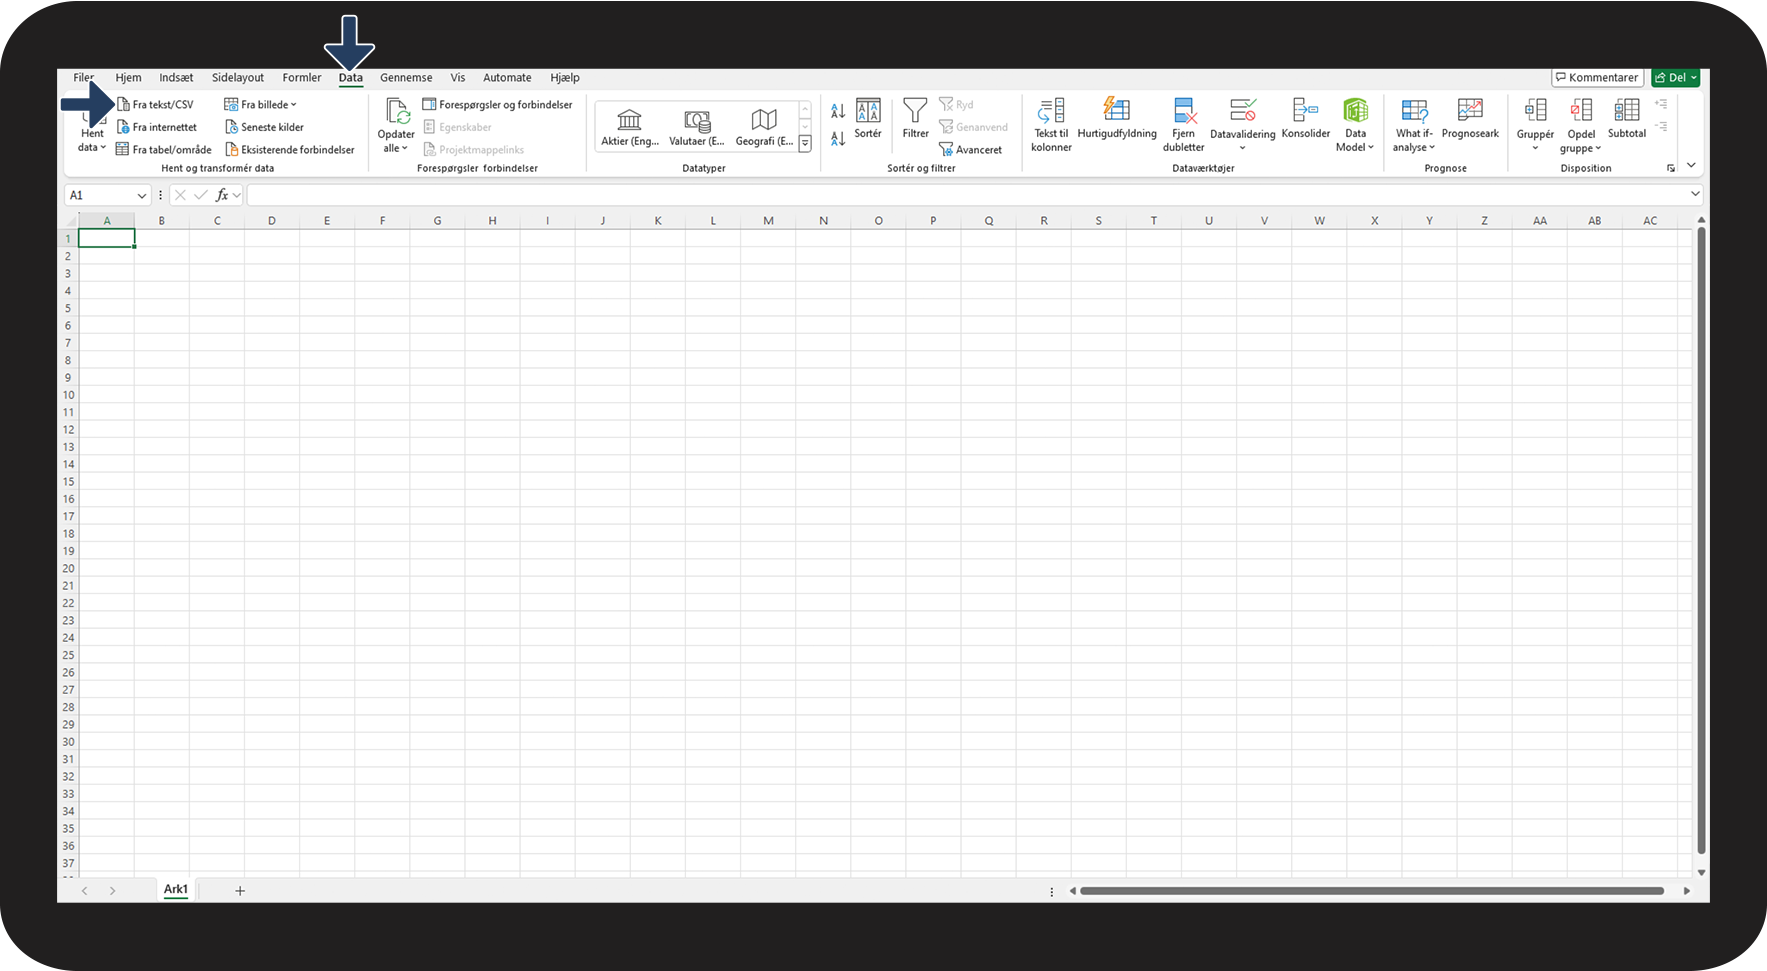Switch to the Vis tab

[458, 78]
